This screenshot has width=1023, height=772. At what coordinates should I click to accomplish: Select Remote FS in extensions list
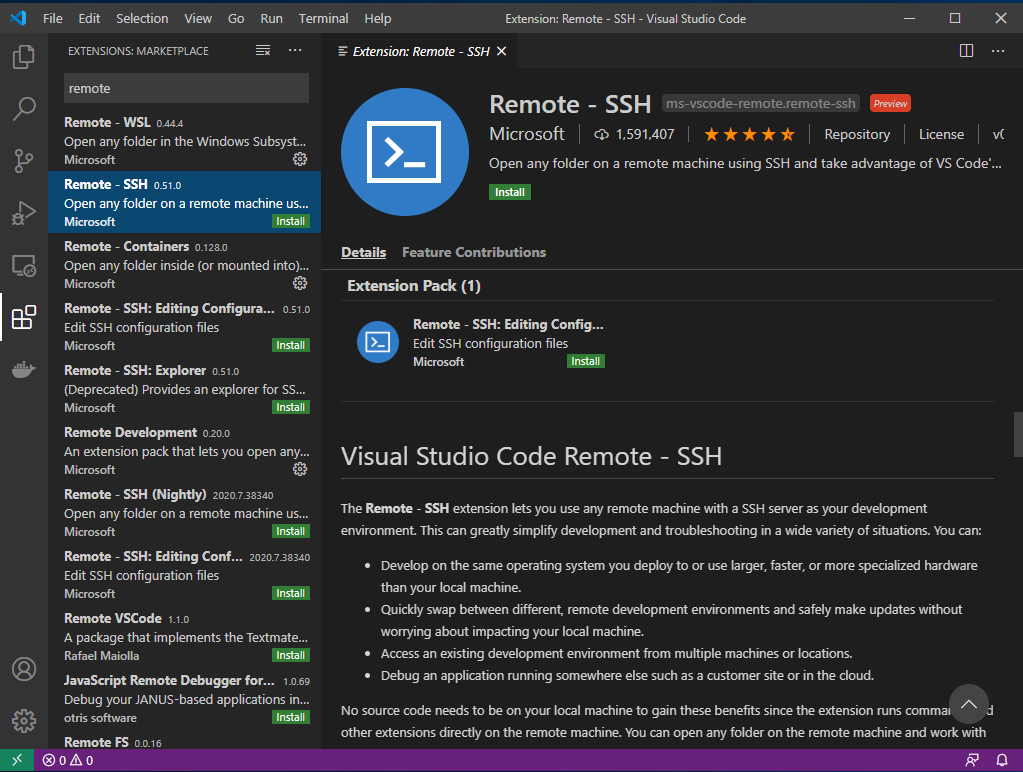[x=185, y=743]
